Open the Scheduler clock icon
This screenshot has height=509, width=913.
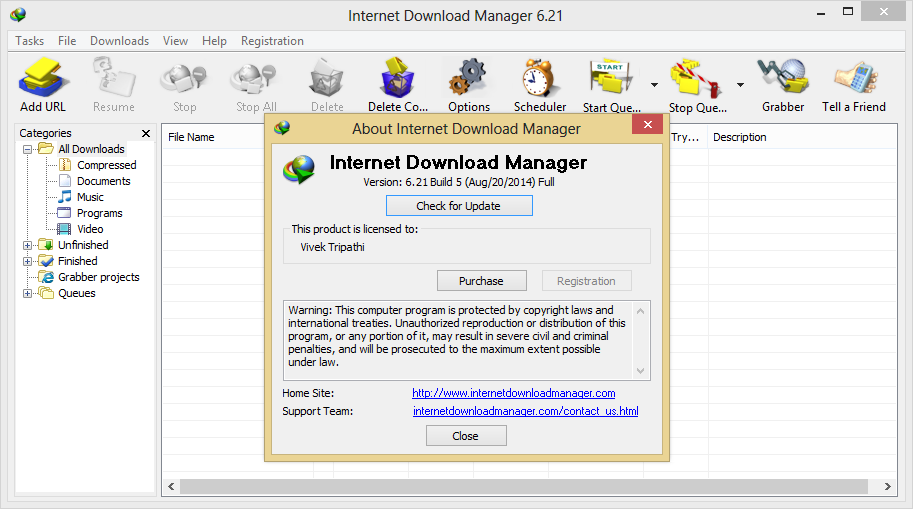coord(540,77)
